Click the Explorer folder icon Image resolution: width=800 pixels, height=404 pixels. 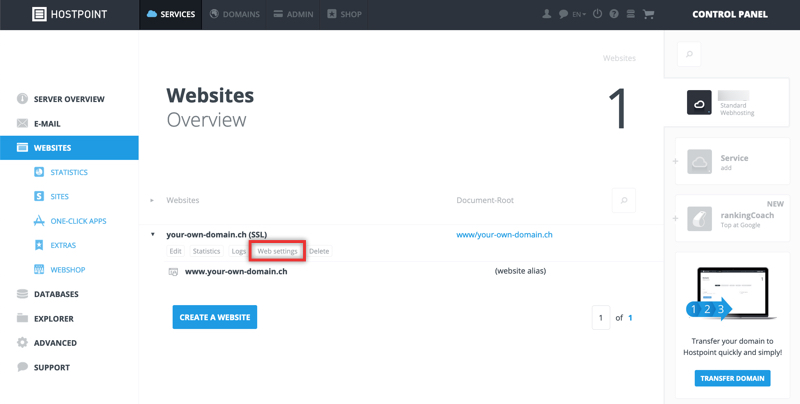22,318
